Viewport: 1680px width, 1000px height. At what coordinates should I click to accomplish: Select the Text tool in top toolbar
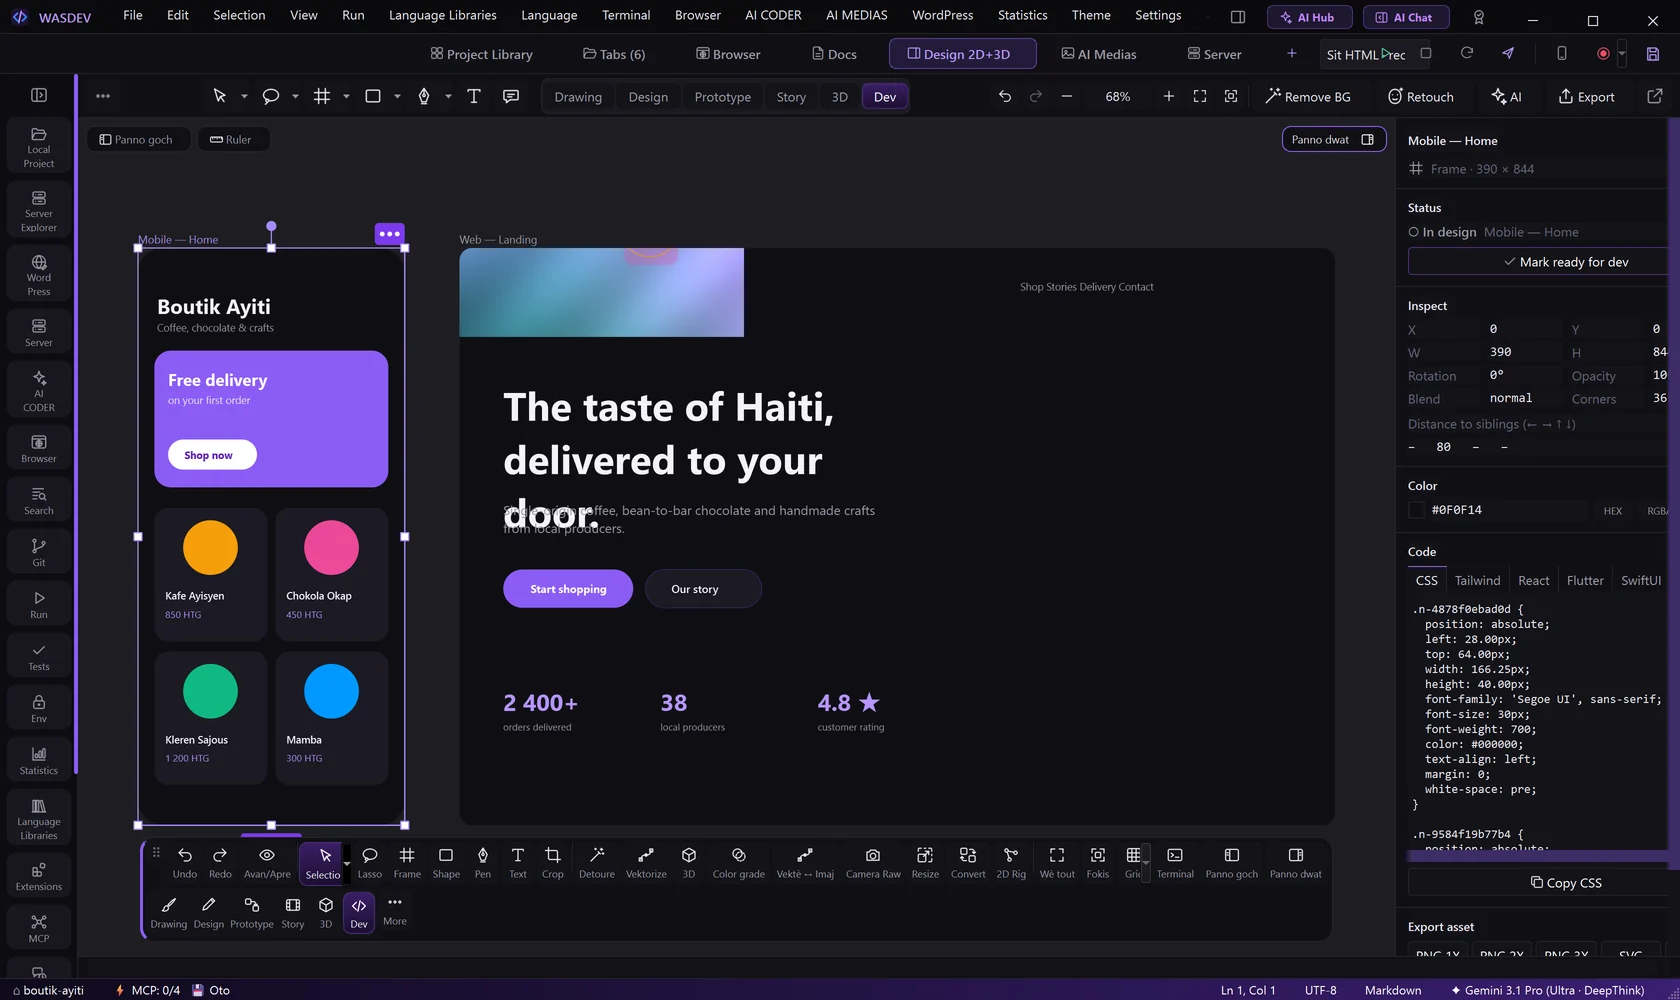pyautogui.click(x=474, y=96)
